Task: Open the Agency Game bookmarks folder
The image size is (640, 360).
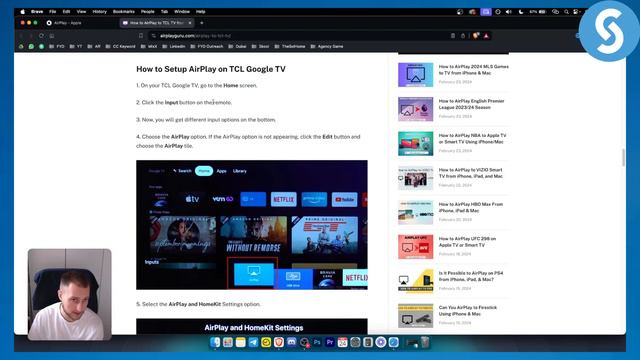Action: (327, 47)
